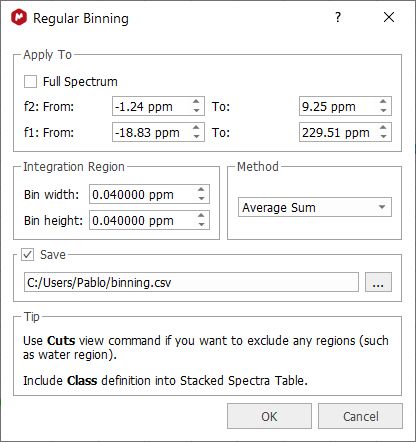Click the Mnova logo icon in title bar
This screenshot has height=442, width=416.
[19, 17]
